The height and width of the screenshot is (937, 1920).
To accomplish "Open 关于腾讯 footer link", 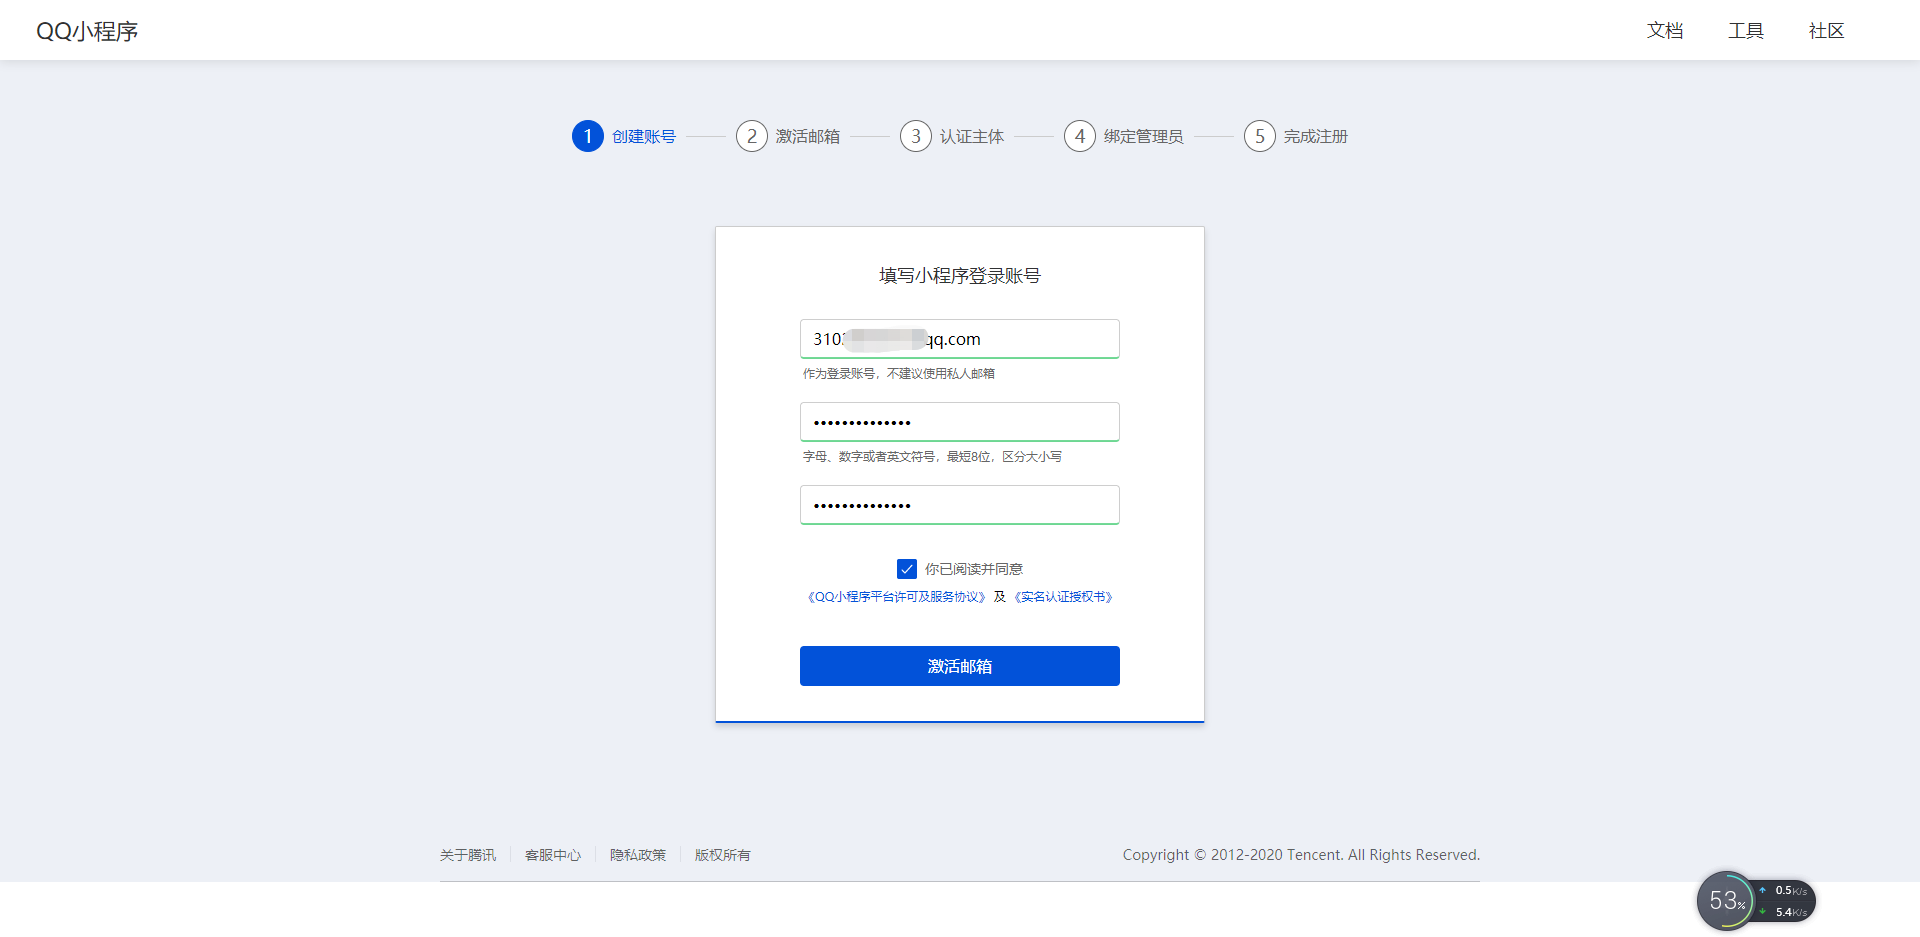I will [x=468, y=855].
